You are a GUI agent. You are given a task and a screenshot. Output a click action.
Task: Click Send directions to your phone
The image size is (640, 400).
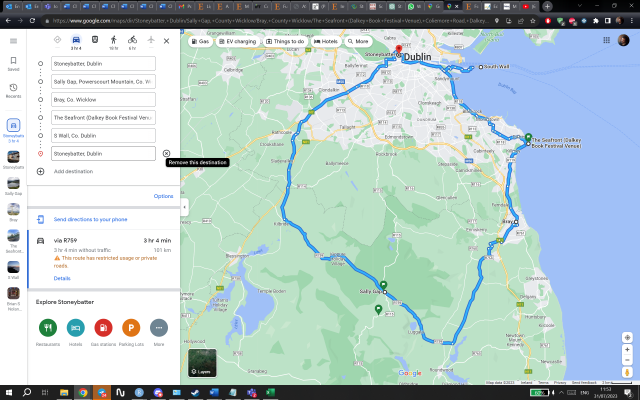90,218
